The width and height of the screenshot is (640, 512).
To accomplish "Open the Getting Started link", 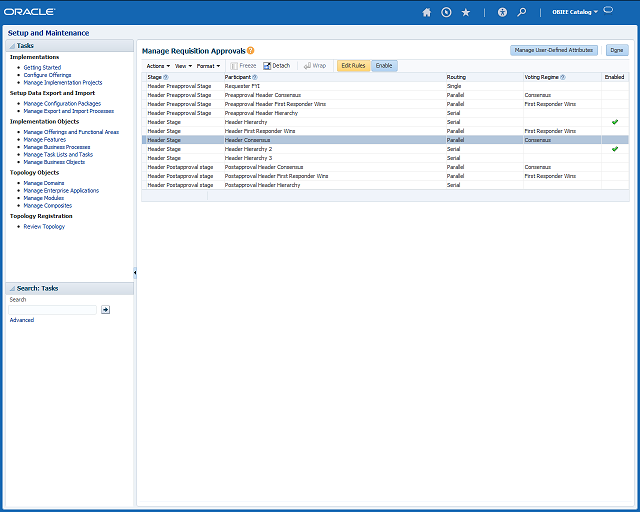I will click(42, 68).
